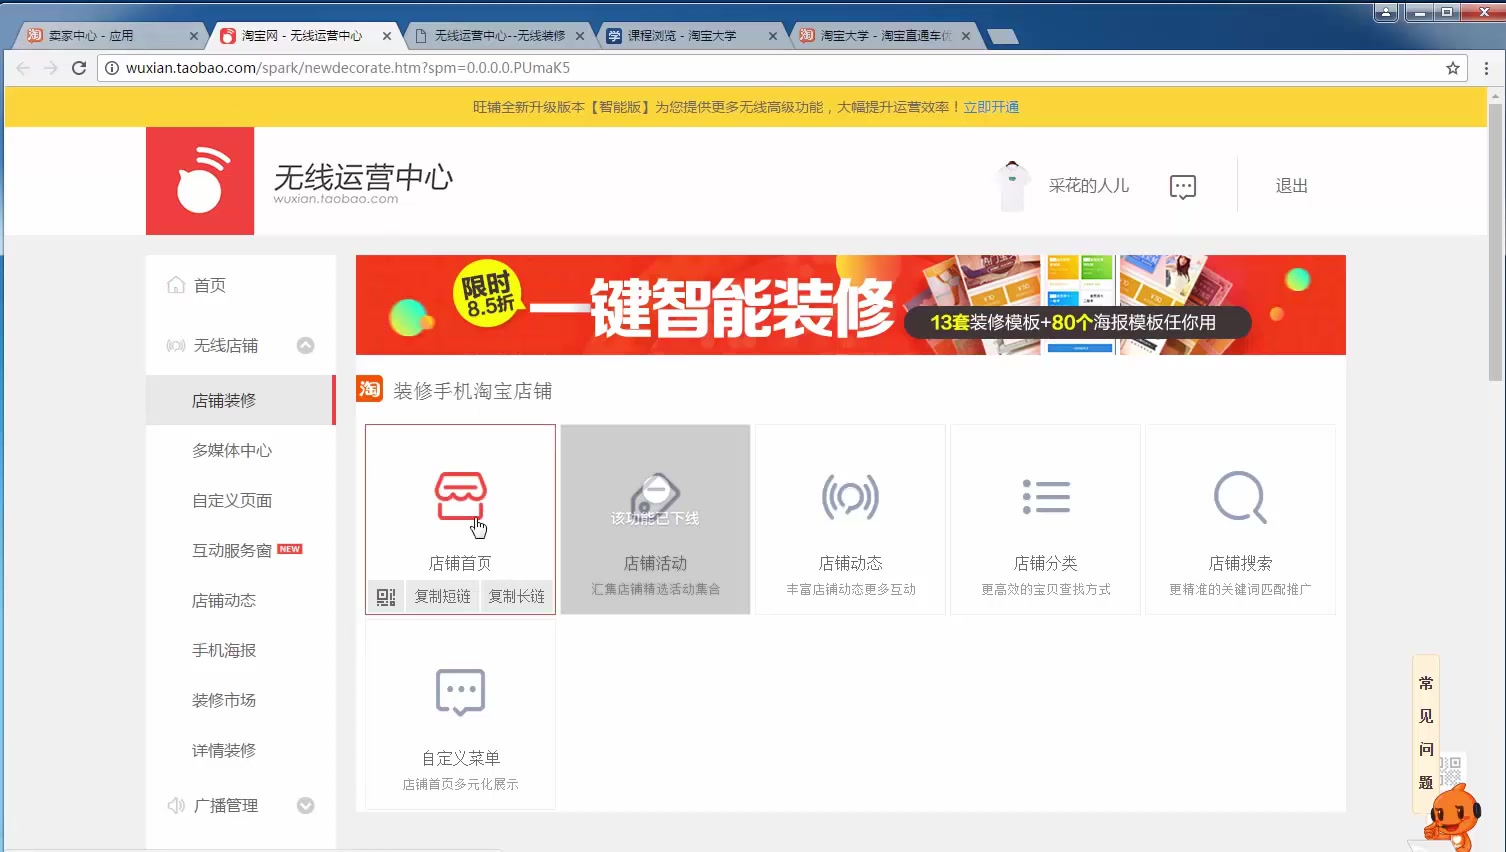The width and height of the screenshot is (1506, 852).
Task: Open 装修市场 in the sidebar
Action: click(224, 700)
